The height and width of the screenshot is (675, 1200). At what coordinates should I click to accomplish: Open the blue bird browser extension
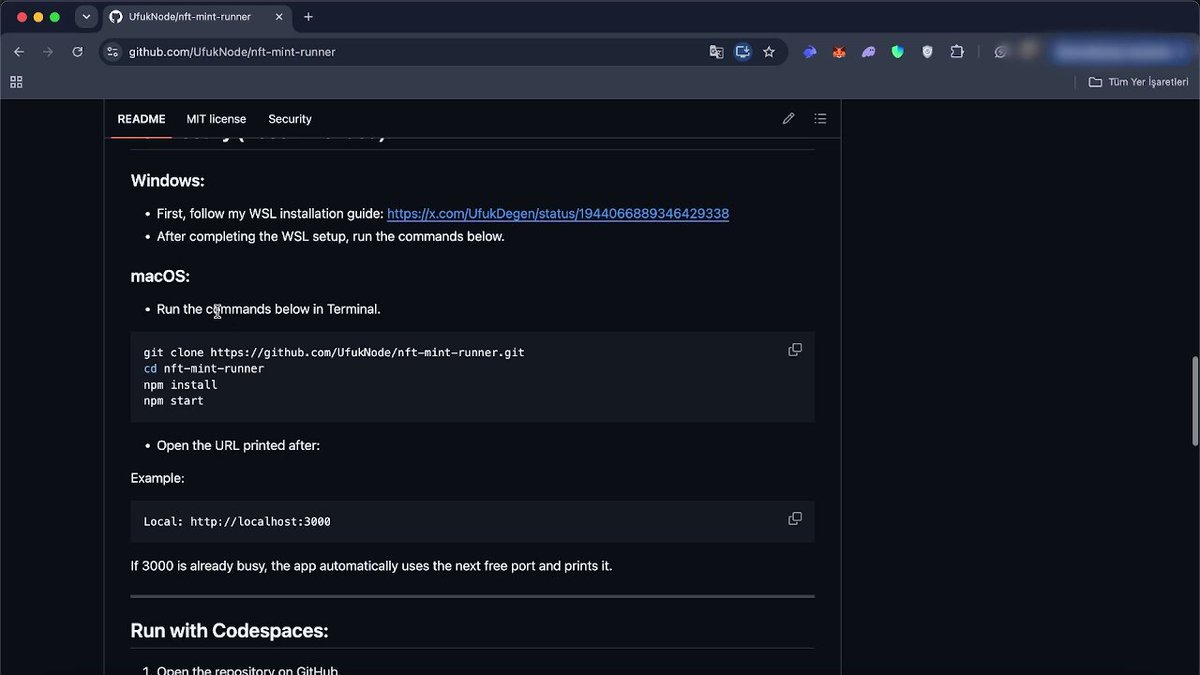click(810, 52)
